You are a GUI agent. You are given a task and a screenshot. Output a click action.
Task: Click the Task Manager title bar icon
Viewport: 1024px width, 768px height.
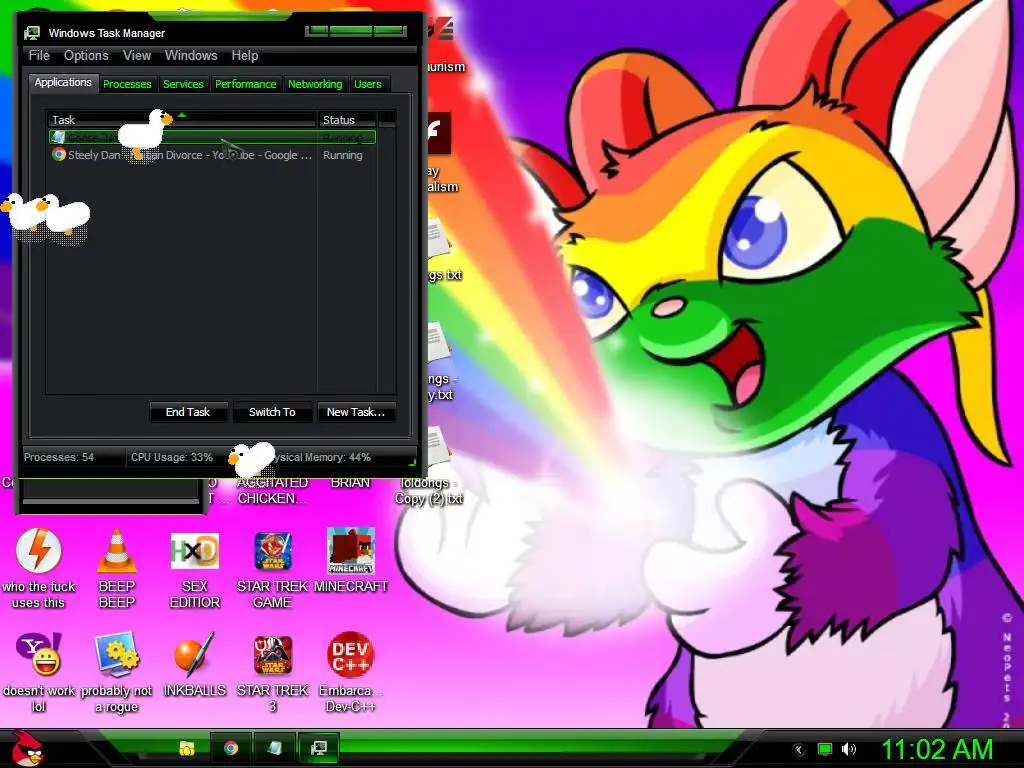click(32, 33)
